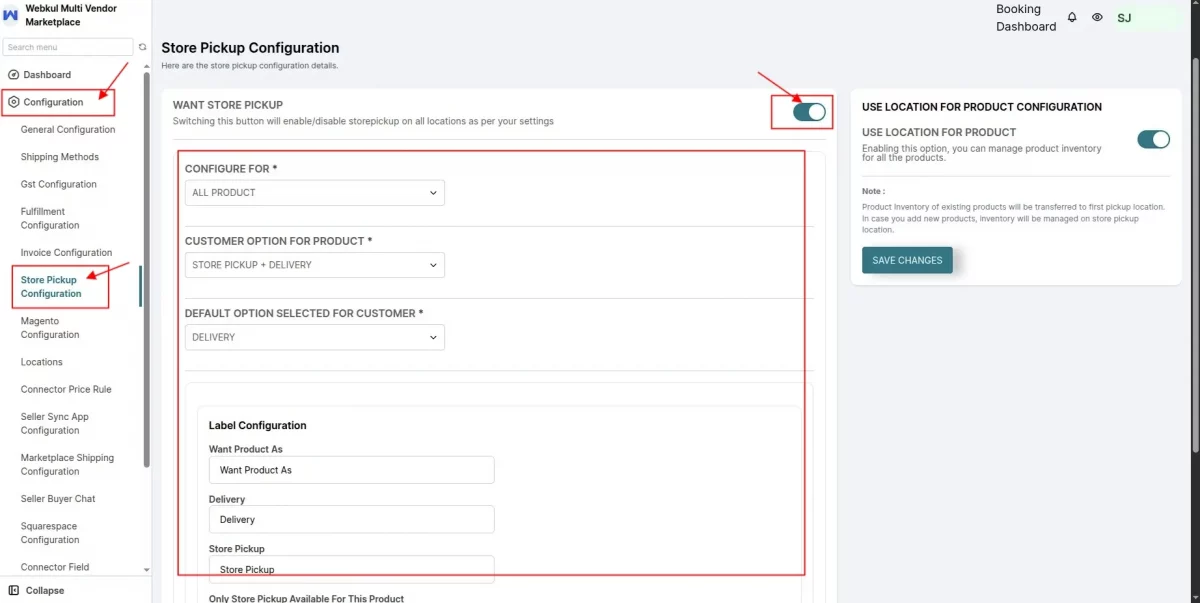This screenshot has height=603, width=1200.
Task: Open Shipping Methods menu item
Action: (x=60, y=157)
